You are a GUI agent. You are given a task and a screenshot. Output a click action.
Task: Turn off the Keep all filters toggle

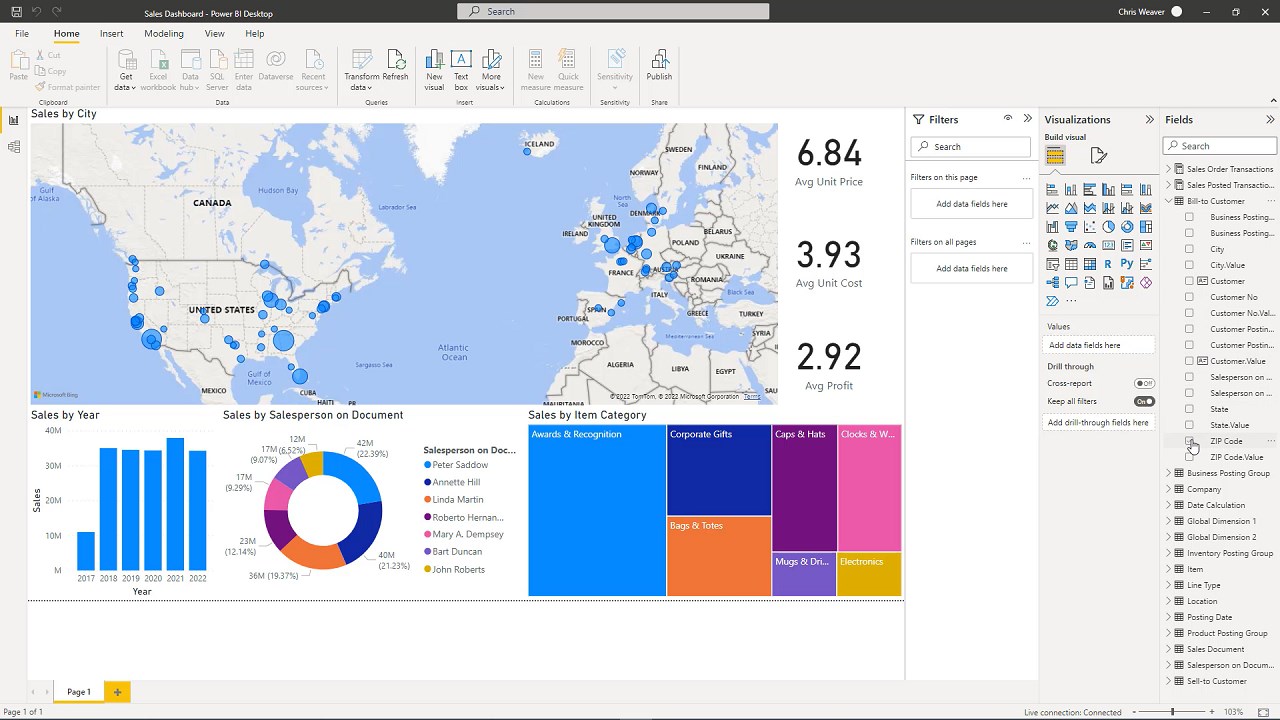pyautogui.click(x=1144, y=401)
